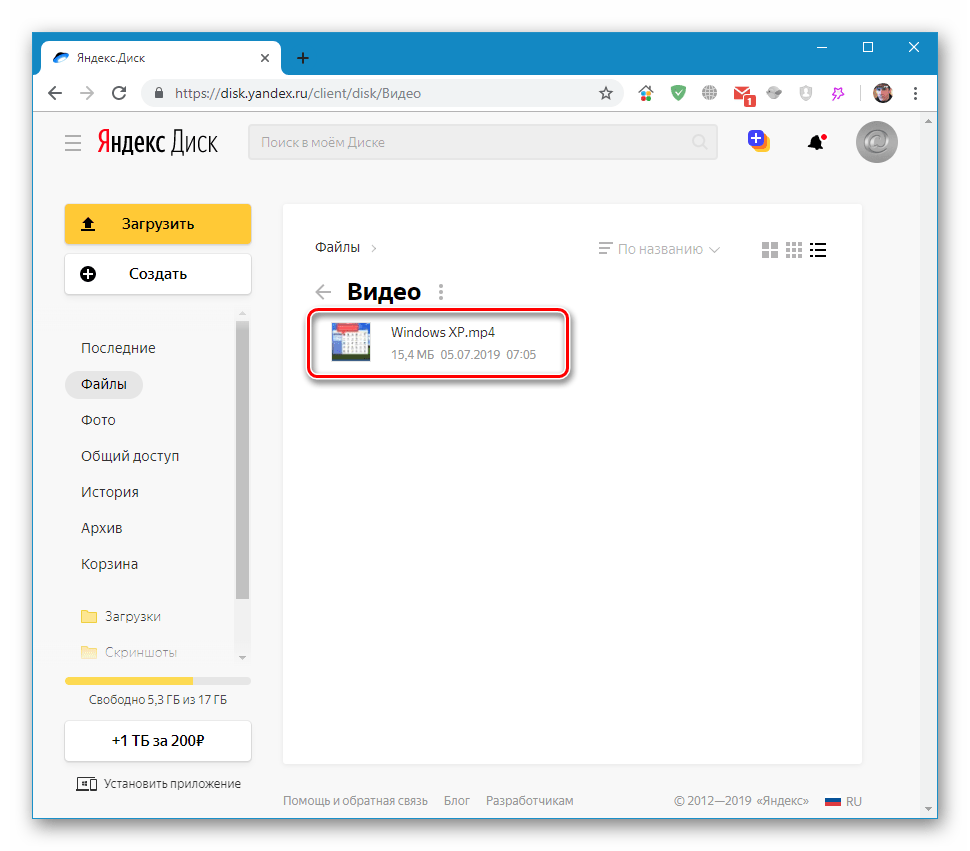Open Помощь и обратная связь link
The image size is (970, 851).
click(355, 801)
